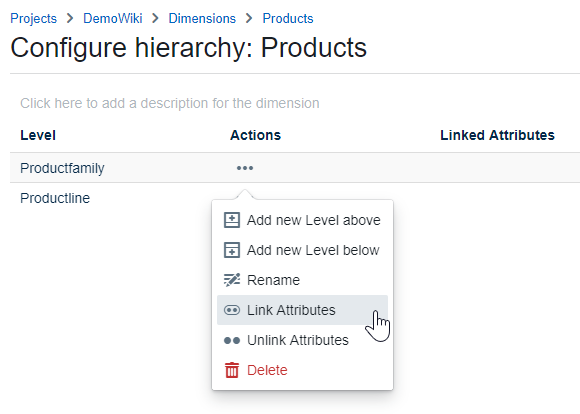Viewport: 580px width, 414px height.
Task: Click the Link Attributes chain icon
Action: pos(232,310)
